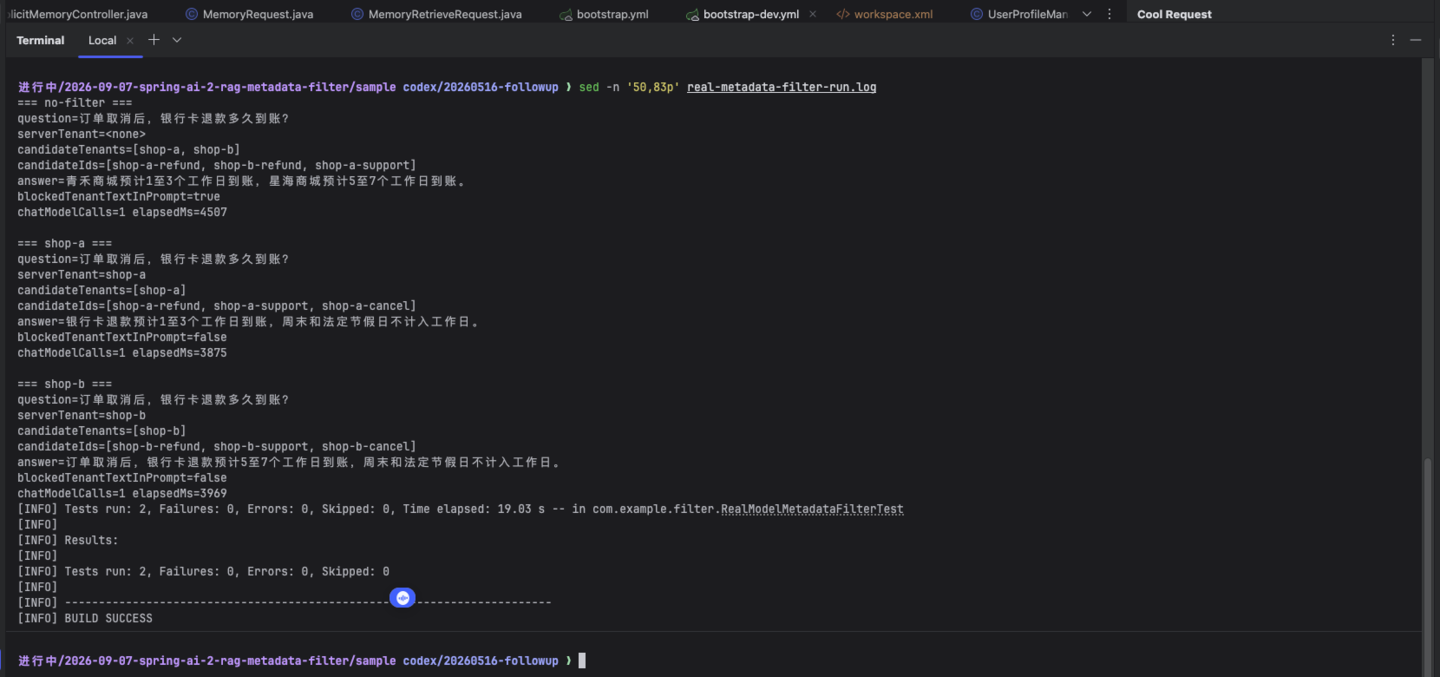This screenshot has height=677, width=1440.
Task: Click the answer line mentioning 青禾商城
Action: 242,181
